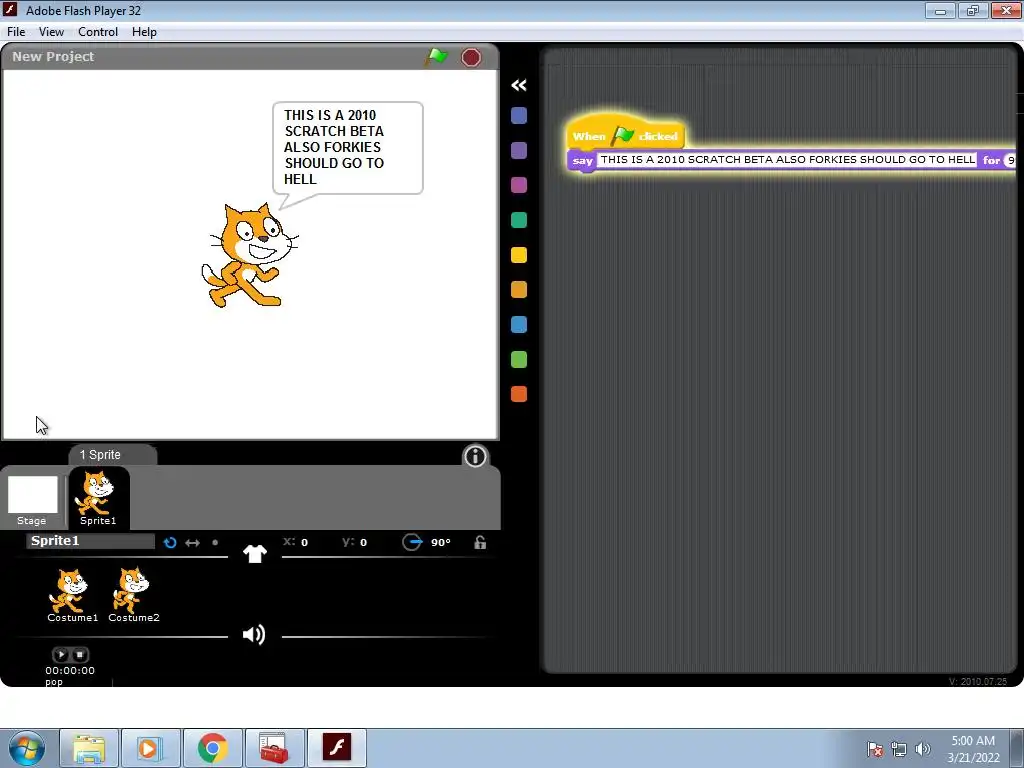The height and width of the screenshot is (768, 1024).
Task: Click the Scratch cat sprite on stage
Action: point(249,255)
